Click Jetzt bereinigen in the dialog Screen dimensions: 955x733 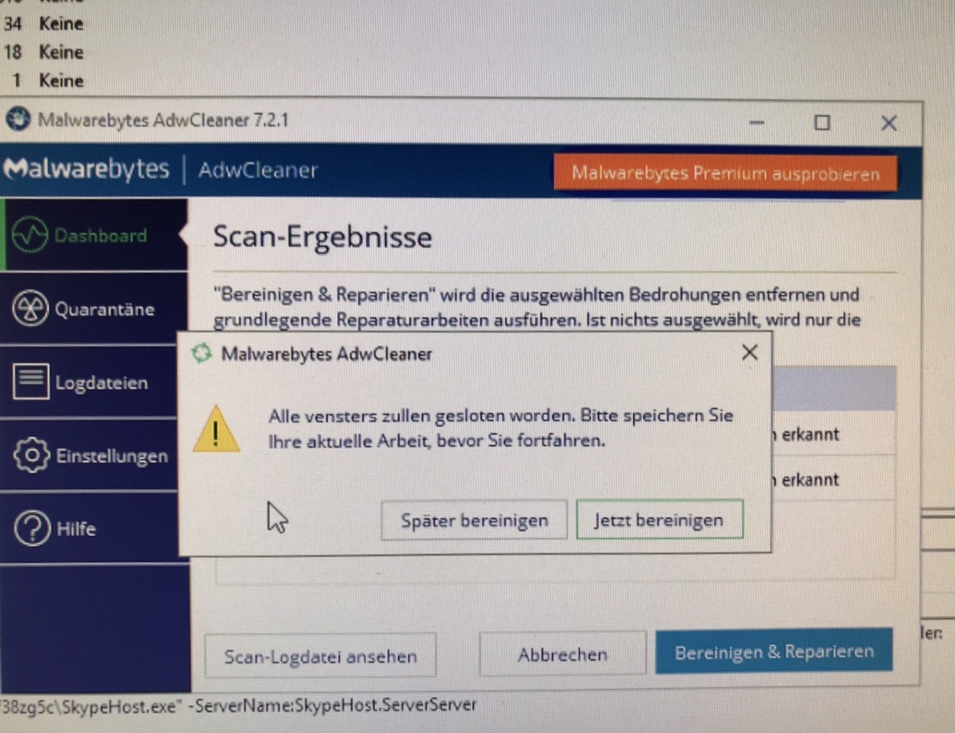tap(660, 520)
